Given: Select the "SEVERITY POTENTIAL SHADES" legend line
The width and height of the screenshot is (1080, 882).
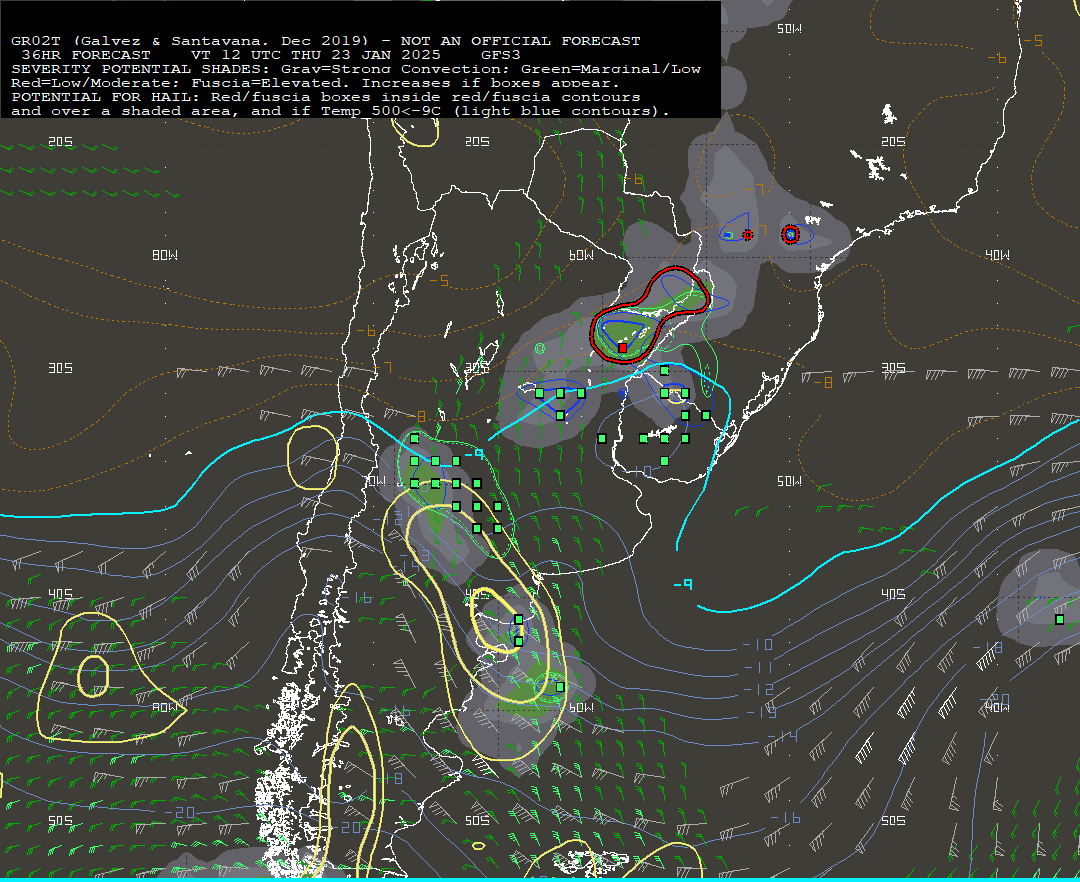Looking at the screenshot, I should [x=355, y=69].
